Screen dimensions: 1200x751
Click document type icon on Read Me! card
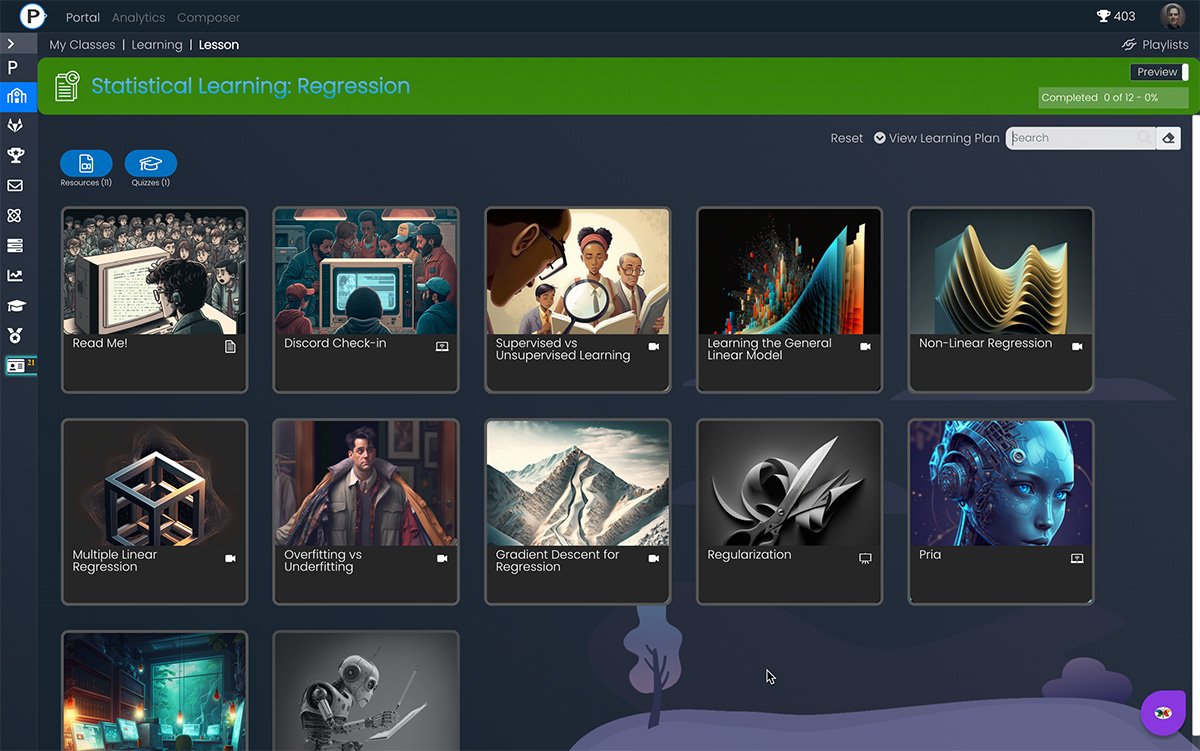(x=230, y=347)
